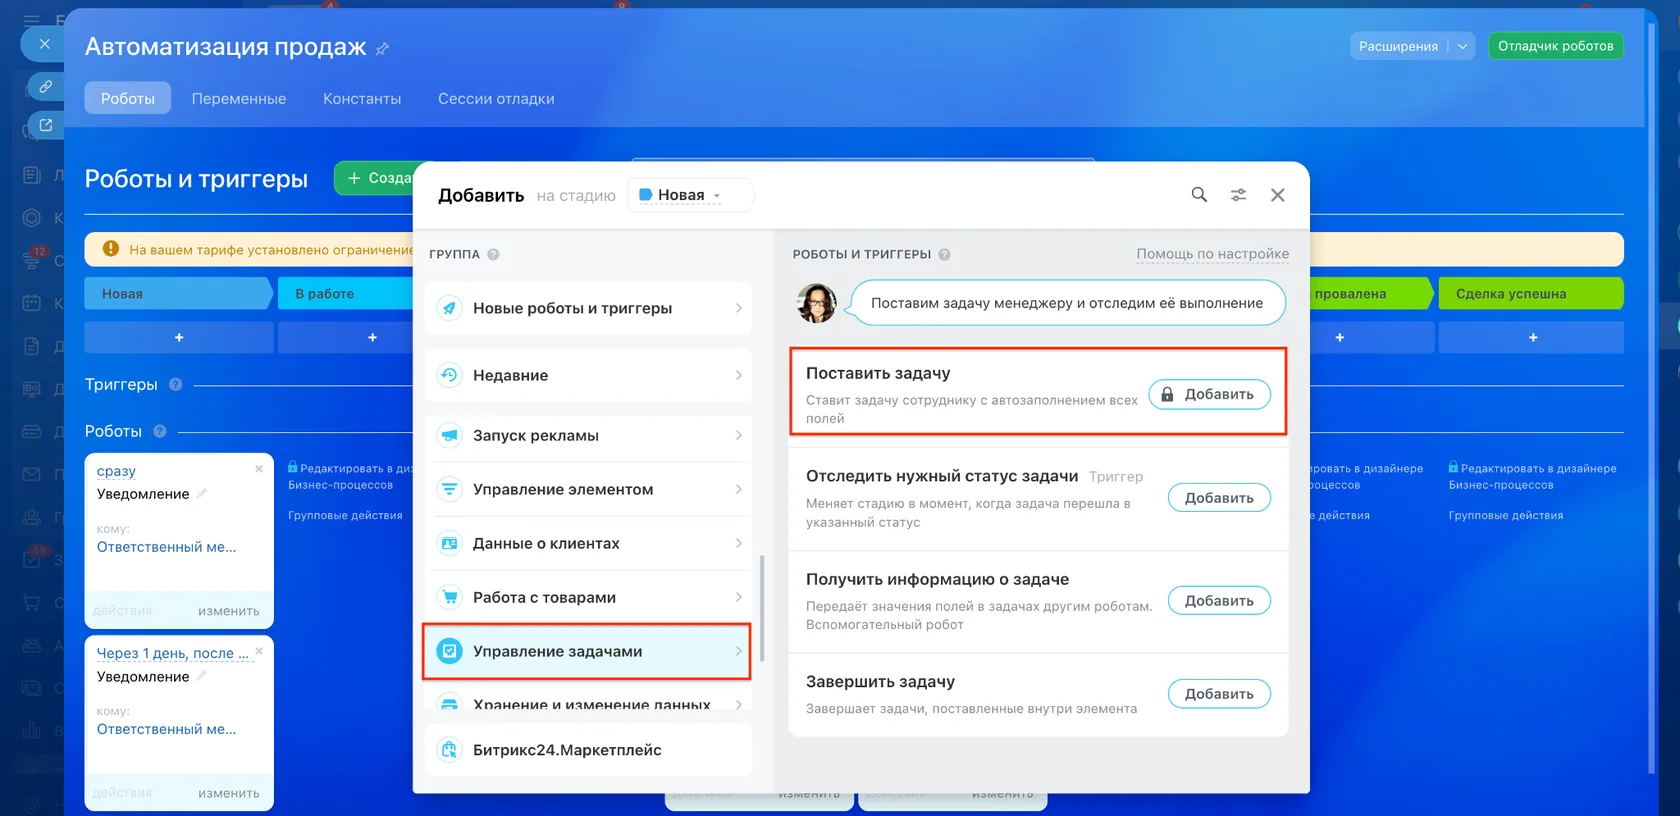Add the Завершить задачу robot
This screenshot has width=1680, height=816.
1219,694
